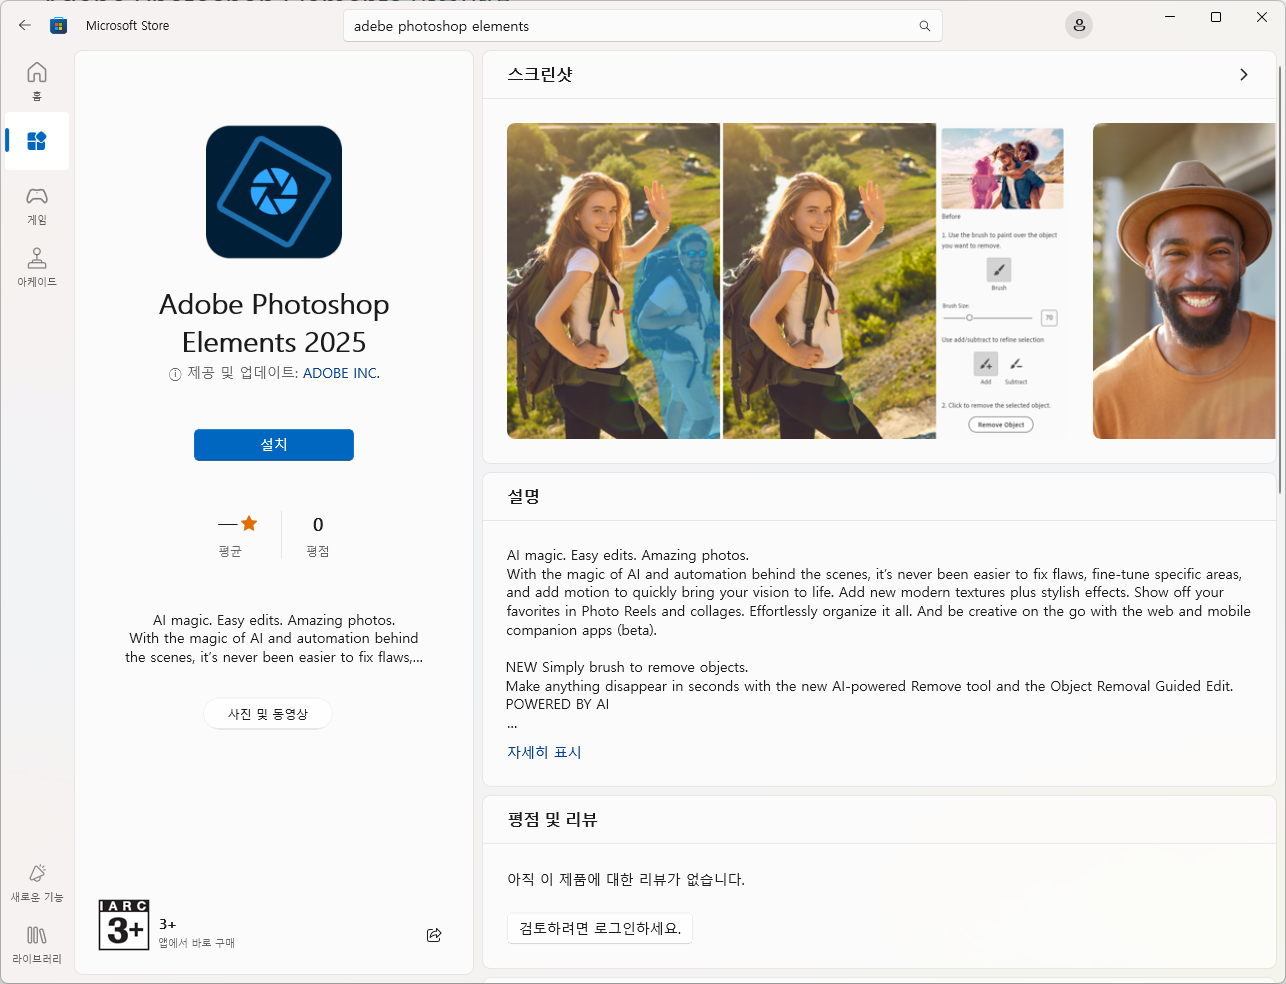Click the average rating star
Screen dimensions: 1286x984
coord(249,523)
